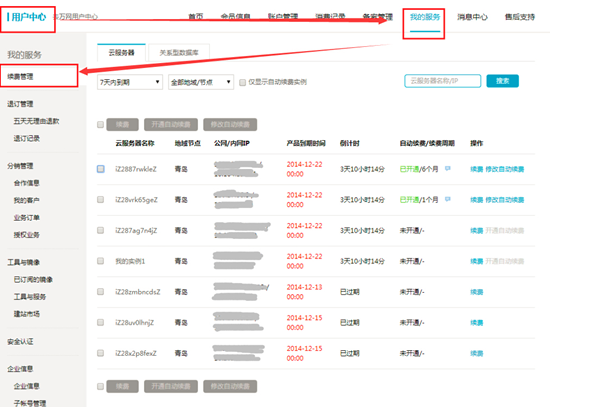
Task: Tick checkbox for server iZ2887rwkleZ
Action: pos(100,169)
